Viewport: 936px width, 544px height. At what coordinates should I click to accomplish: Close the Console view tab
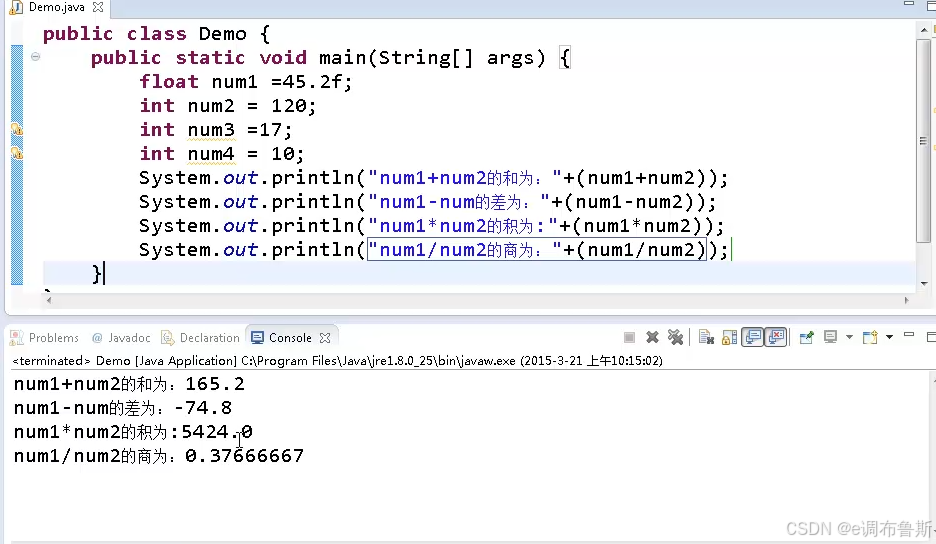325,338
